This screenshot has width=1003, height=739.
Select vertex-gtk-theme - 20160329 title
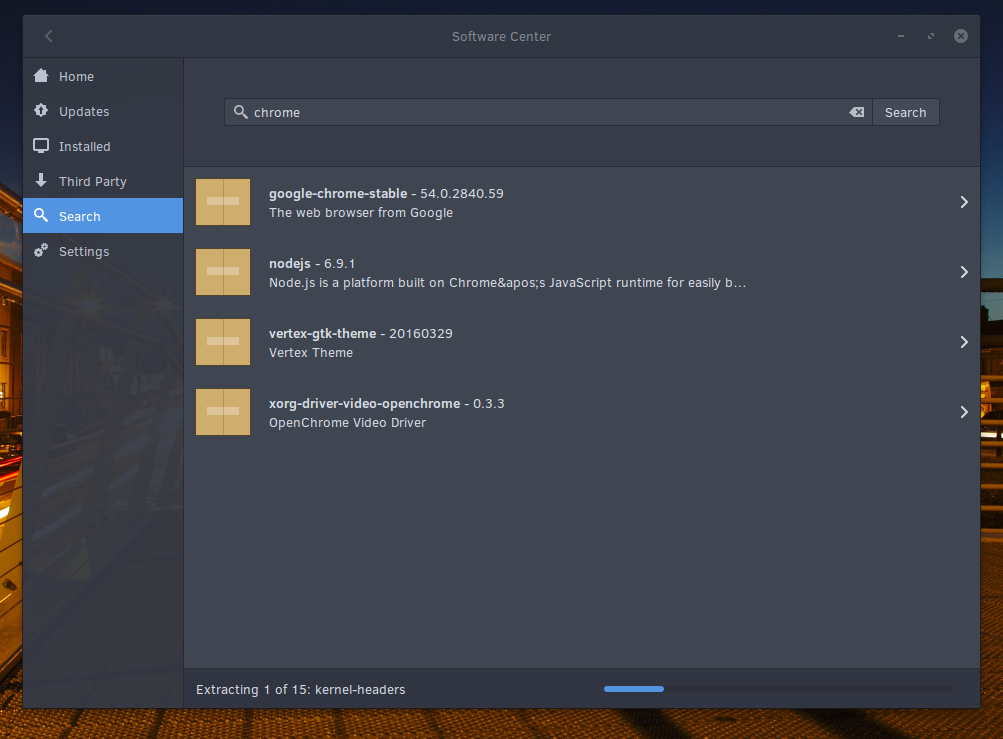(x=361, y=333)
